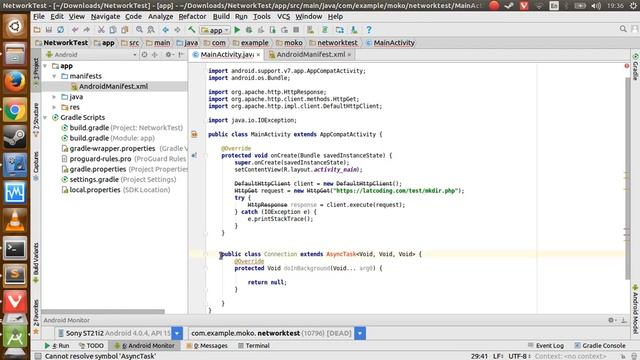Click the Make Project hammer icon
The height and width of the screenshot is (360, 640).
tap(191, 30)
